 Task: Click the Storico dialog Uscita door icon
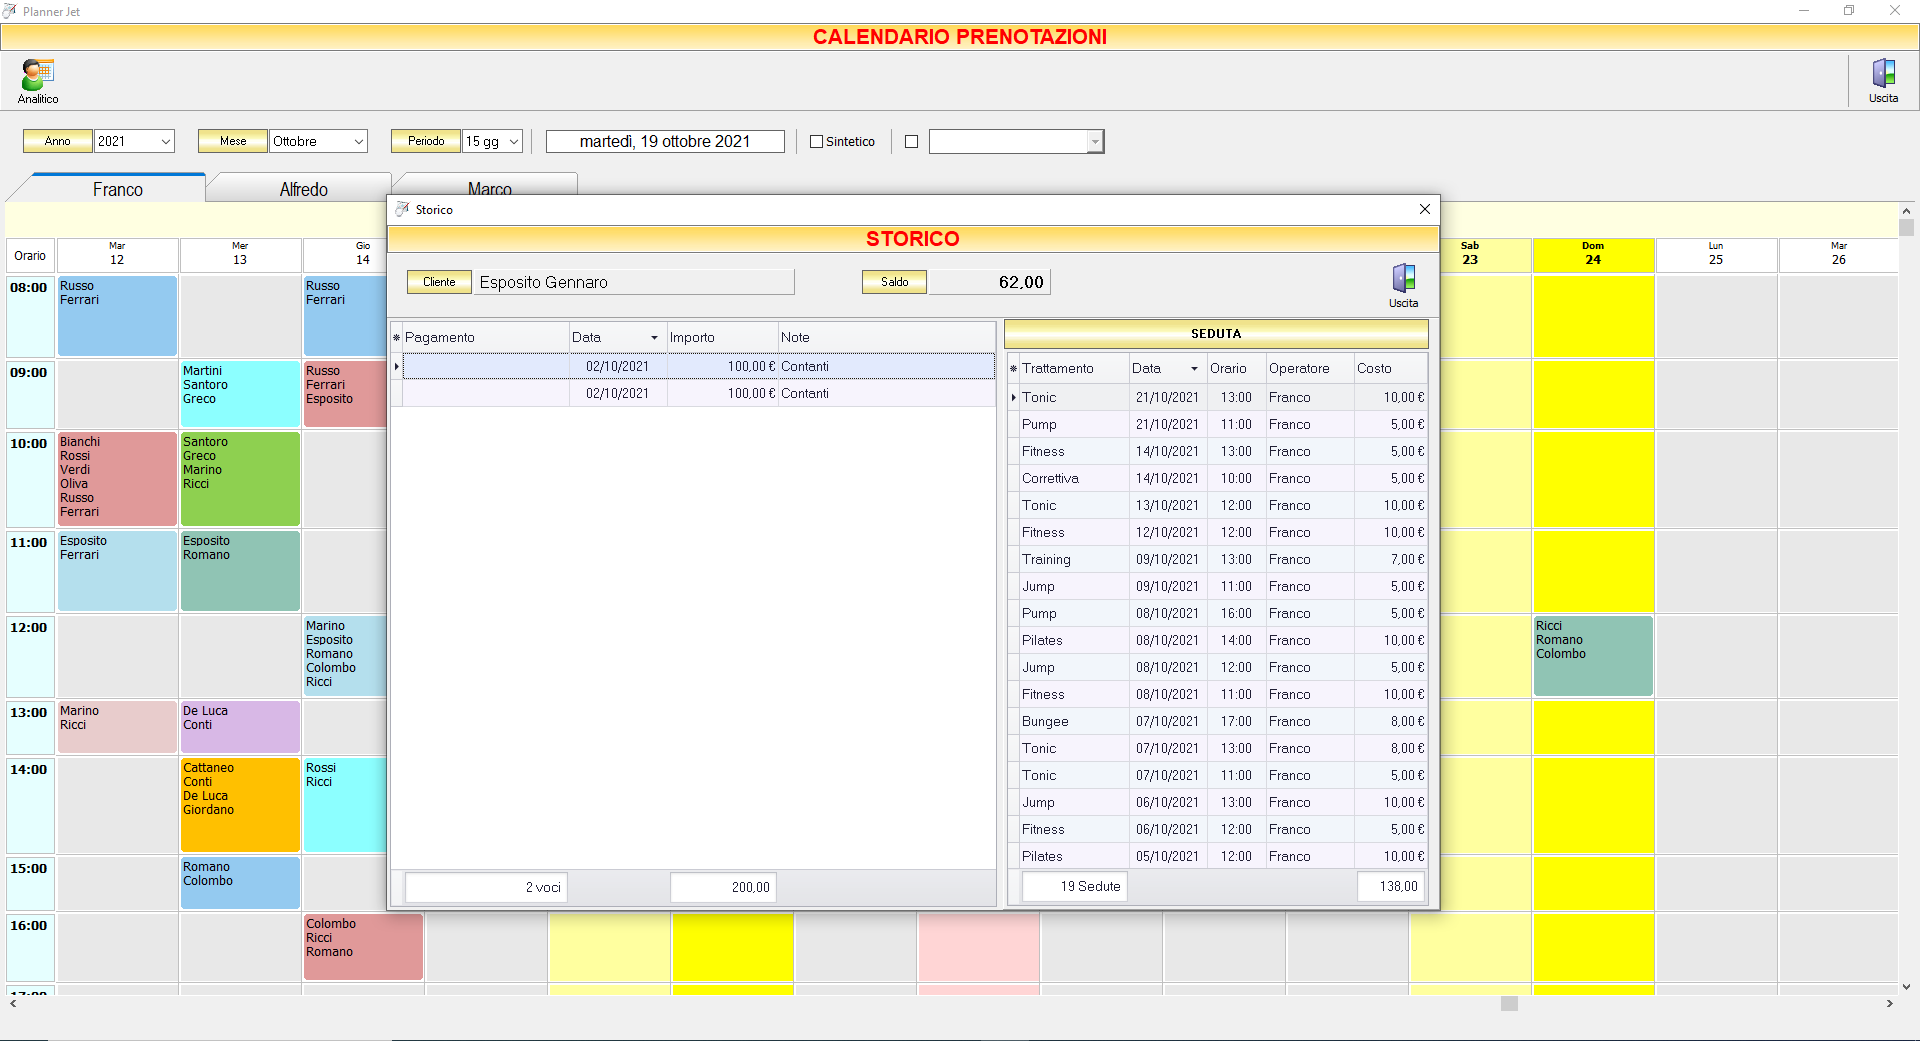click(x=1403, y=286)
